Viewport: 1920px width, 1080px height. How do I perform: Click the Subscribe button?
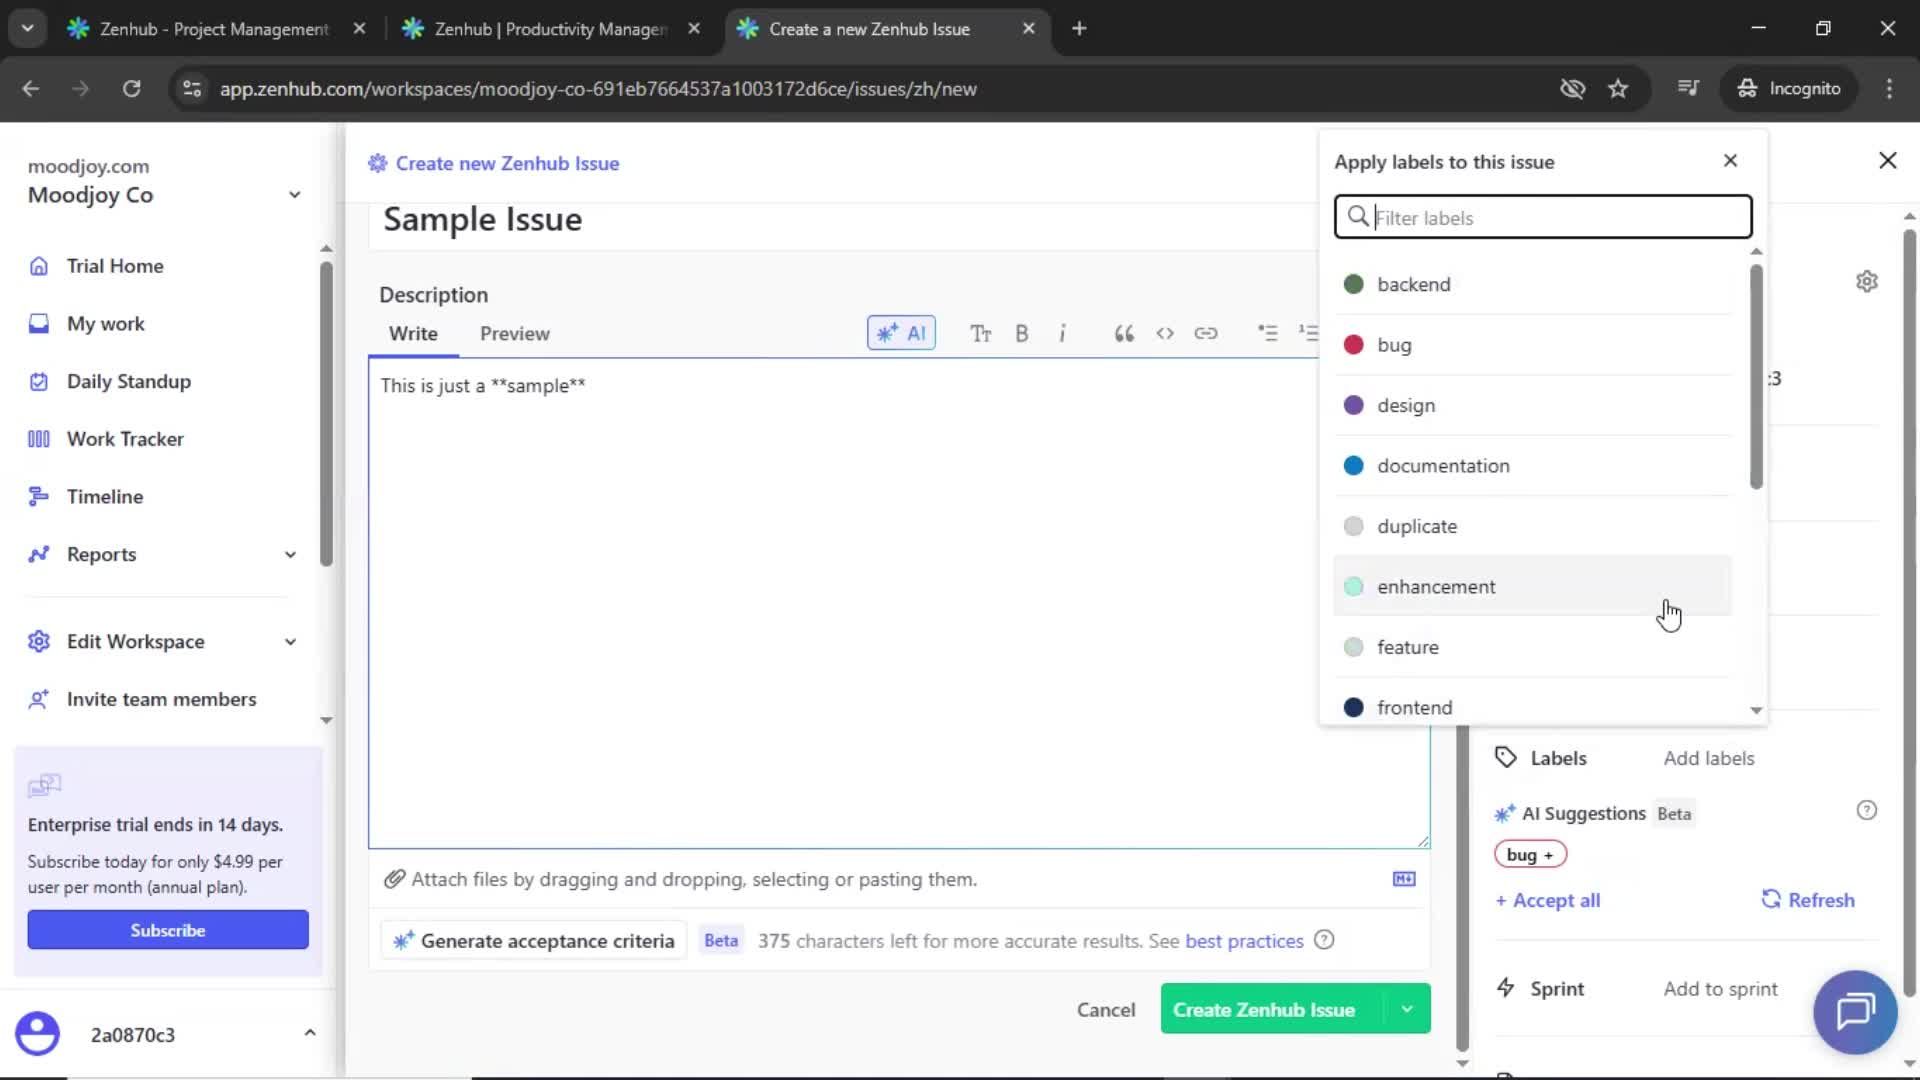[x=167, y=929]
